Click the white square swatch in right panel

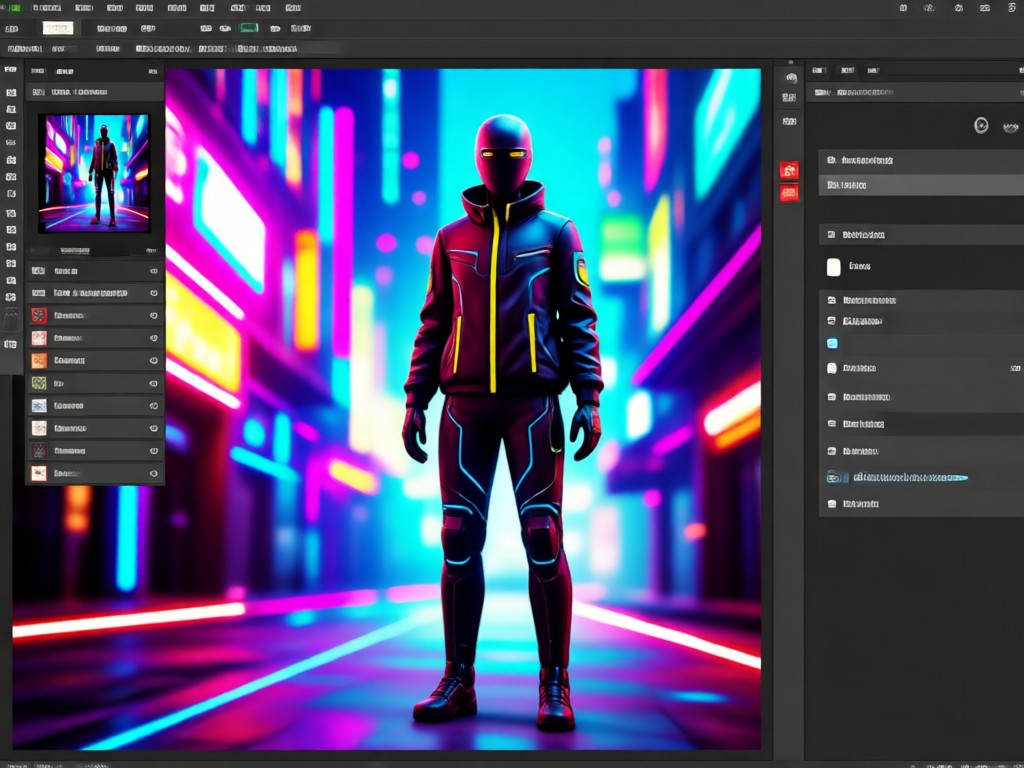click(x=833, y=266)
